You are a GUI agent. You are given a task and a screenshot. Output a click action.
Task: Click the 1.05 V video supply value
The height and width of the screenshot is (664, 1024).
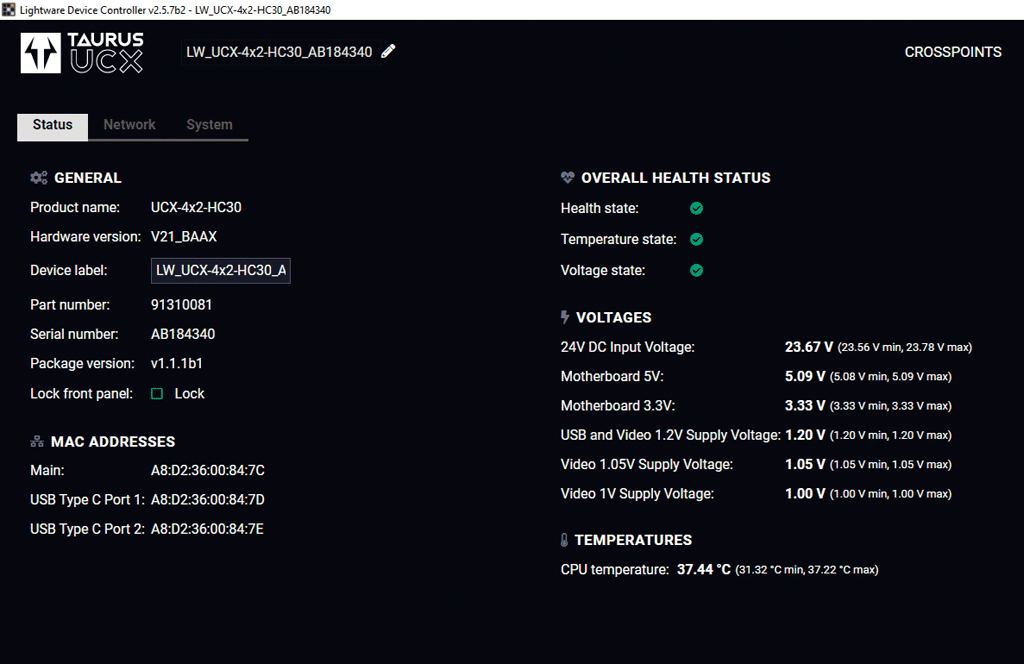pyautogui.click(x=805, y=464)
